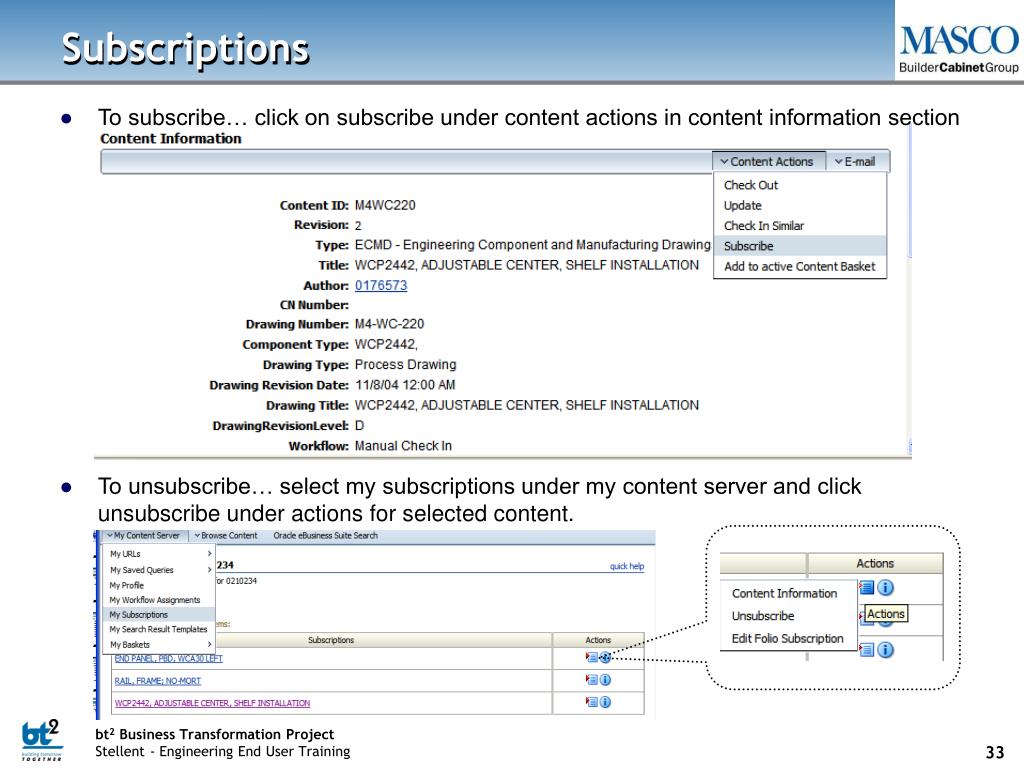Click Drawing Type value Process Drawing
Screen dimensions: 1024x768
(406, 364)
